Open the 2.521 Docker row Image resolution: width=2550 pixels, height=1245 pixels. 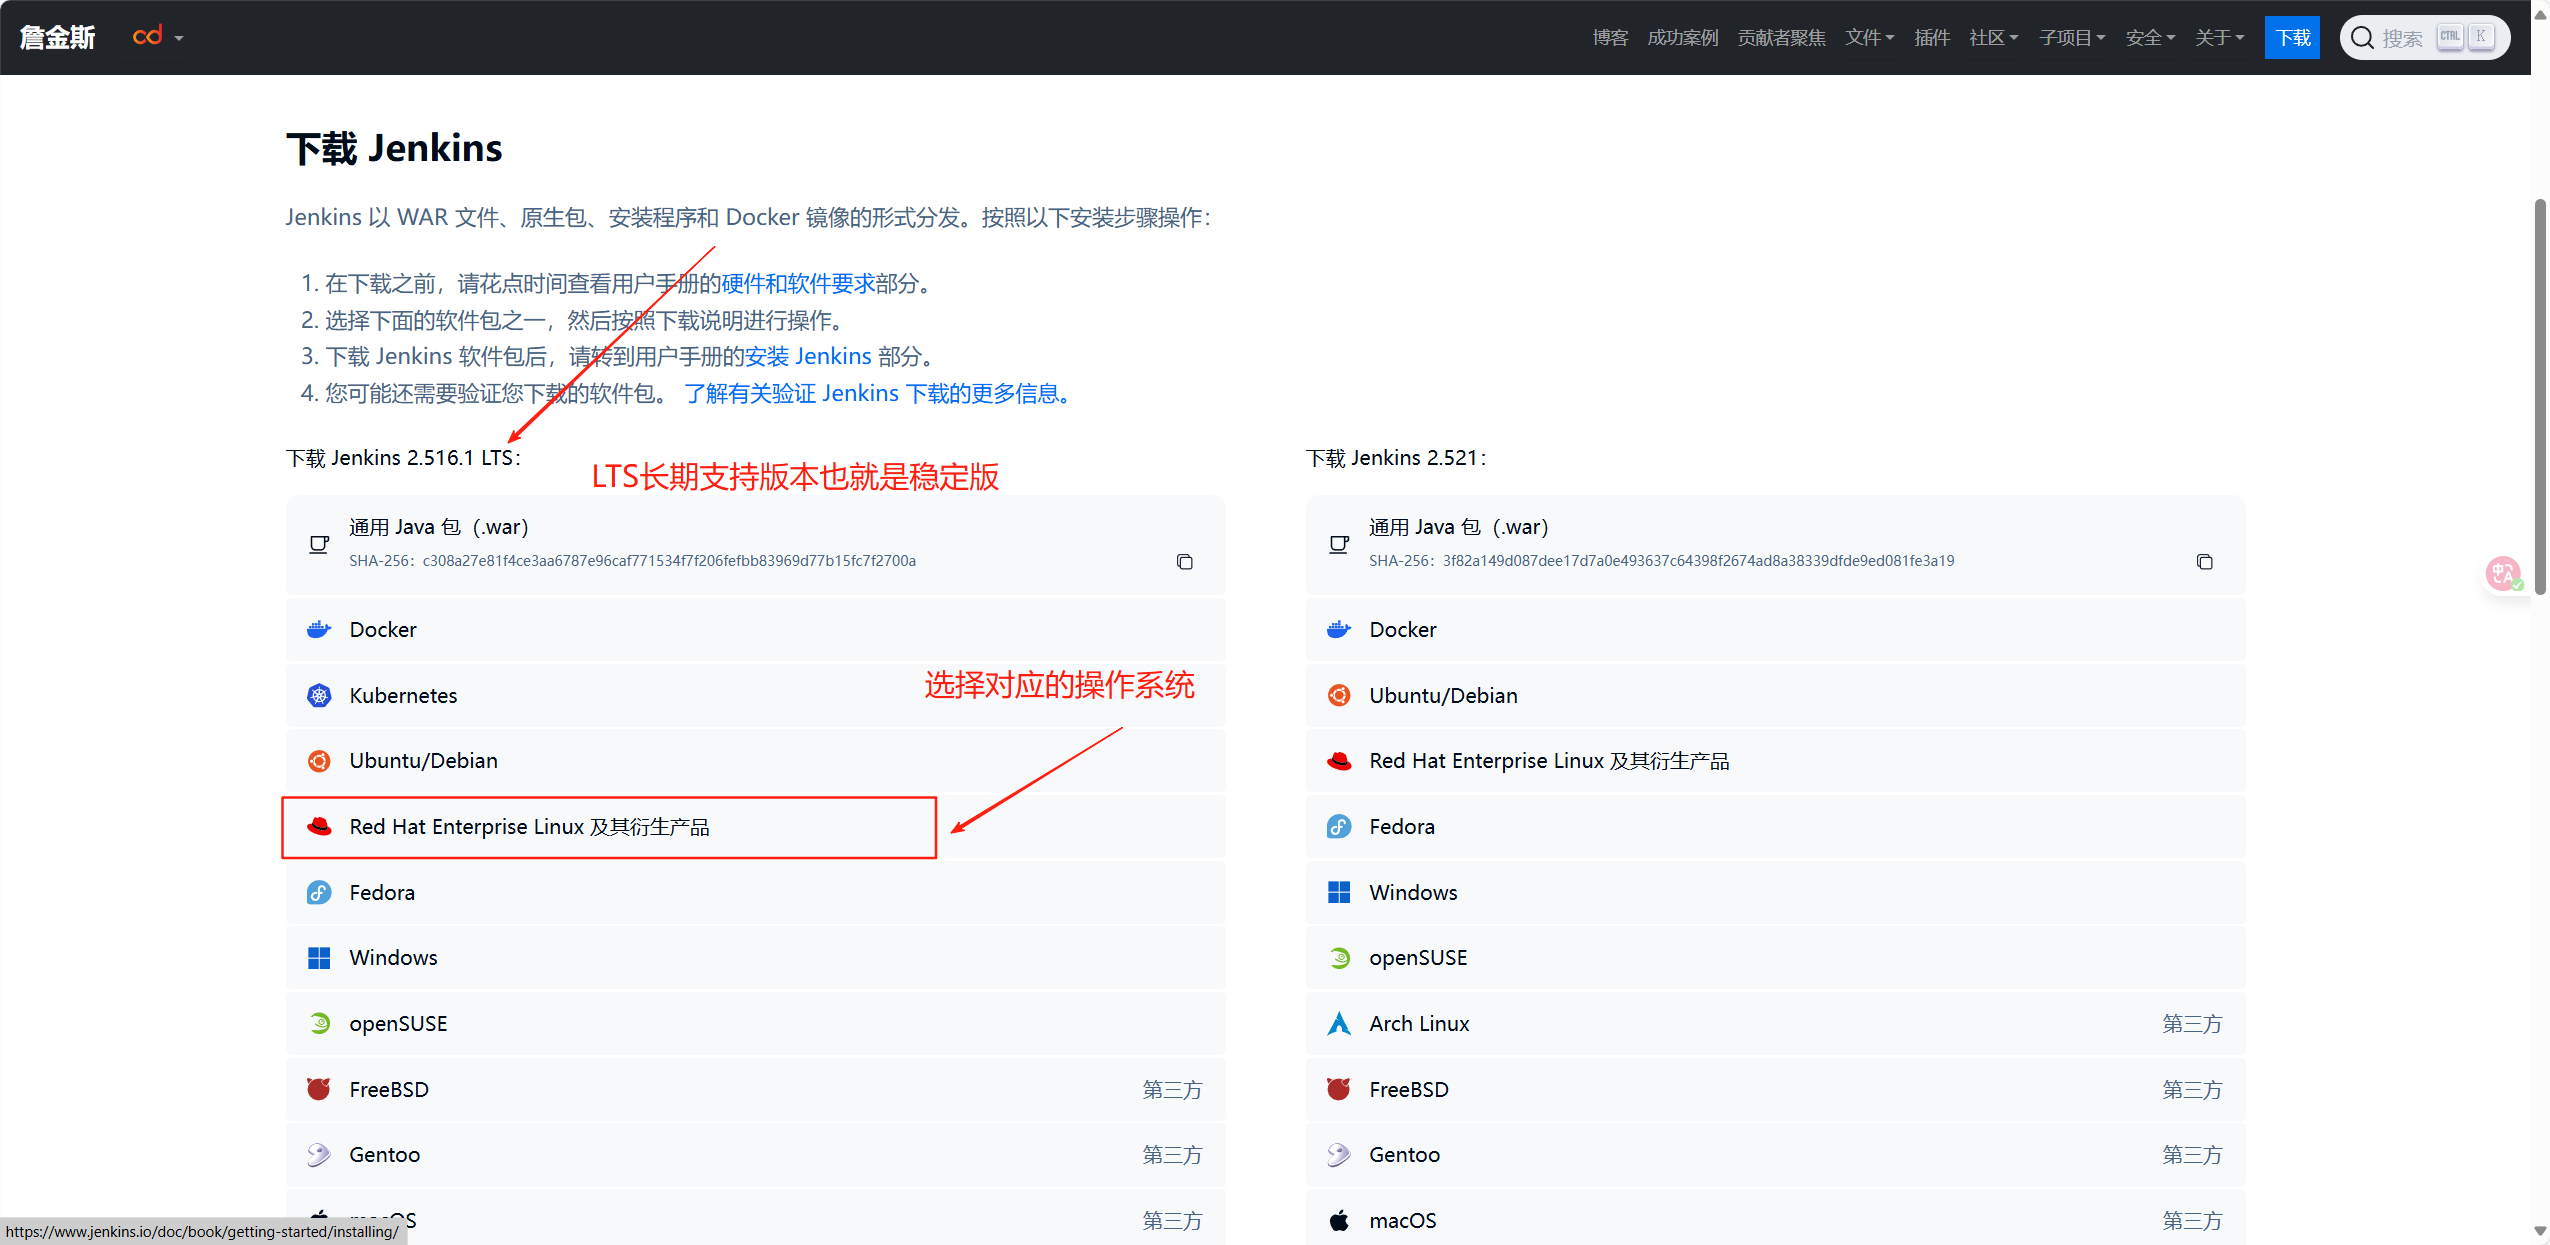[x=1775, y=629]
